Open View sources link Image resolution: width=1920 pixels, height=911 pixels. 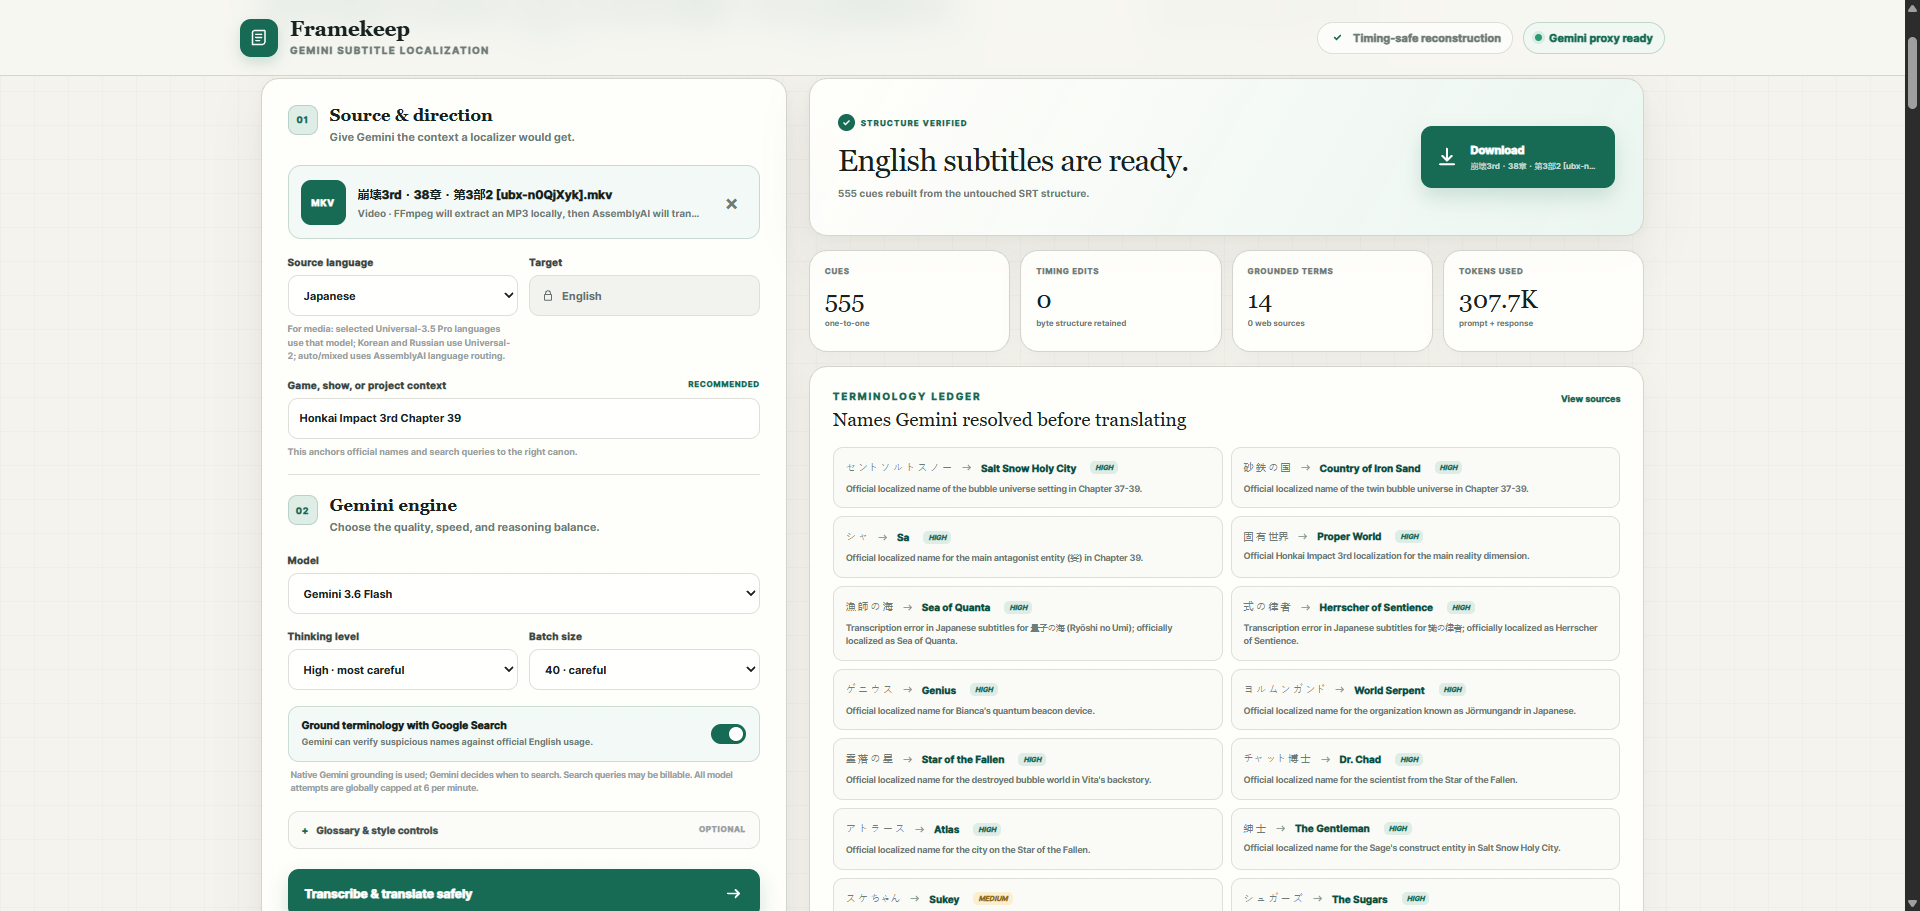(1590, 399)
